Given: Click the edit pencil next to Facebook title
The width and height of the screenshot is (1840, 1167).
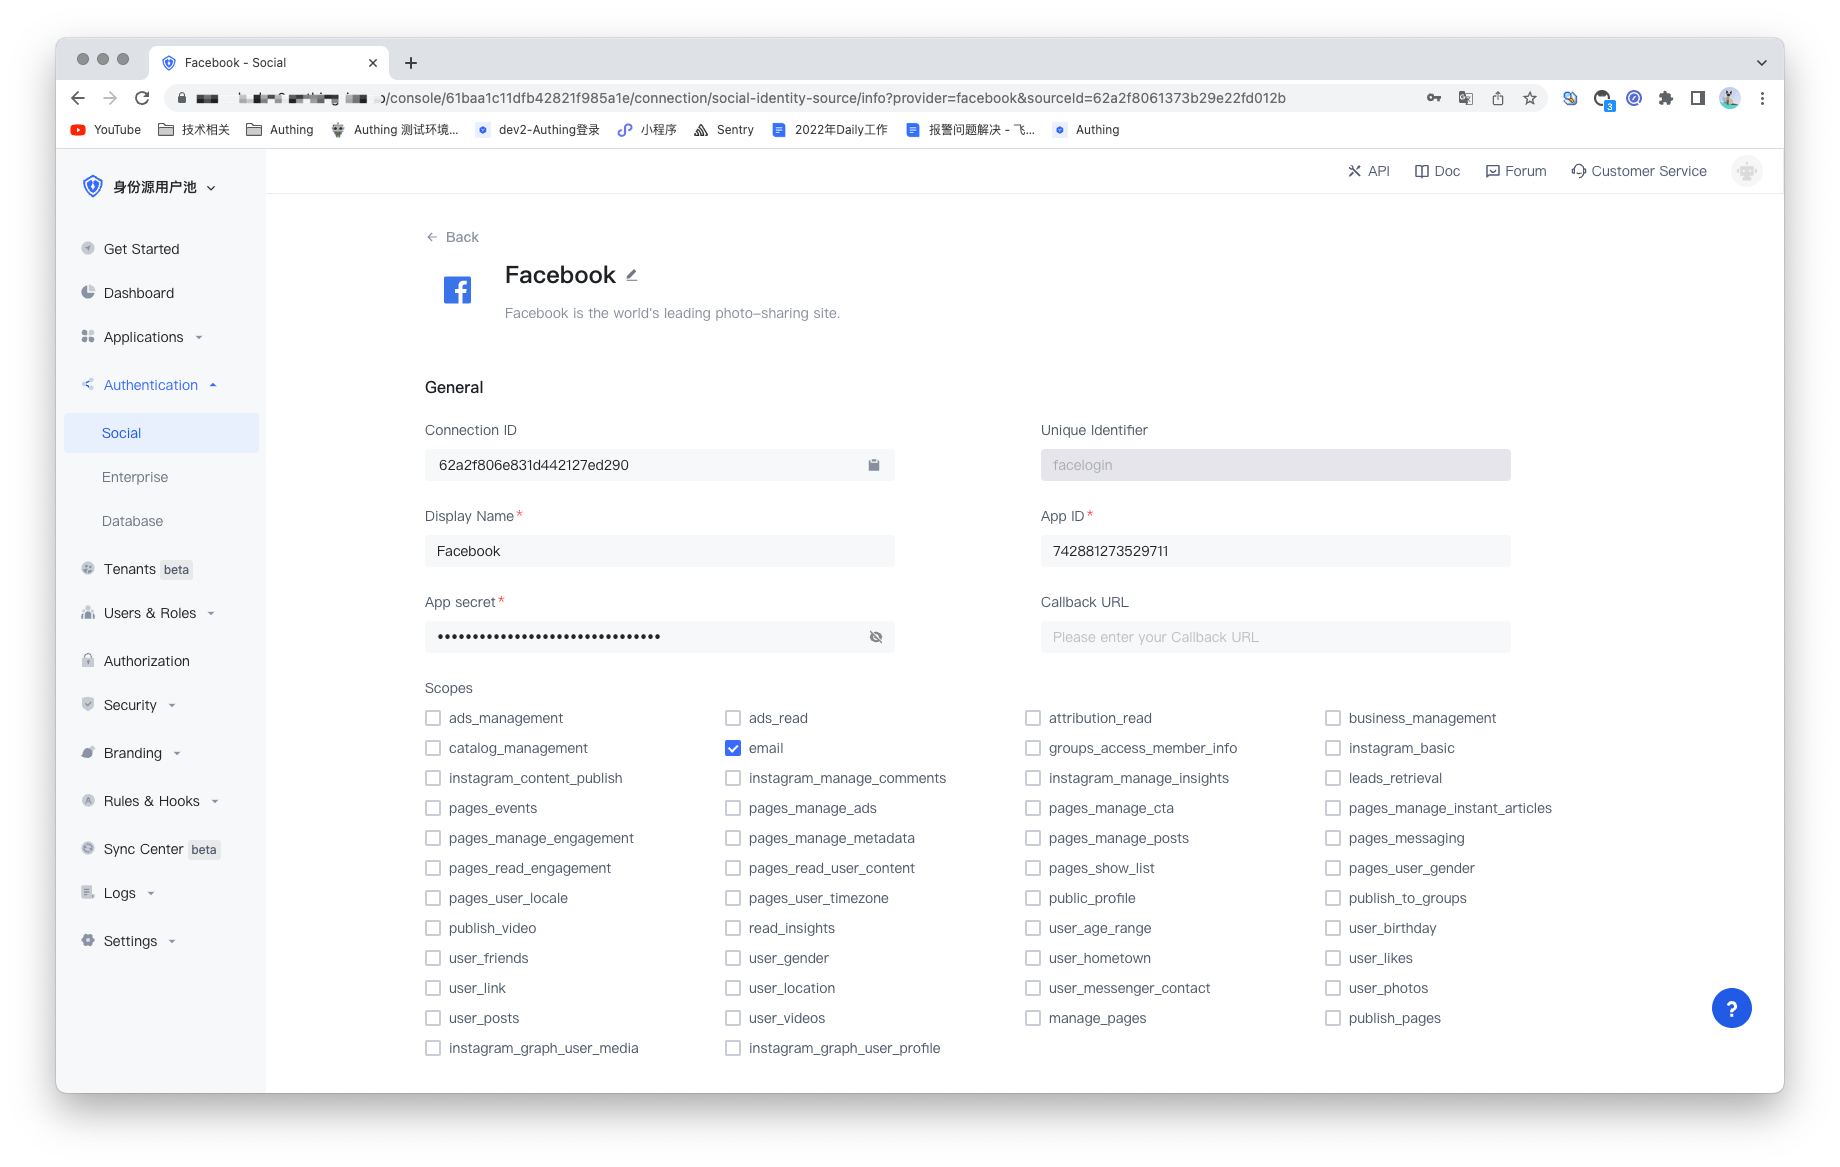Looking at the screenshot, I should (632, 275).
